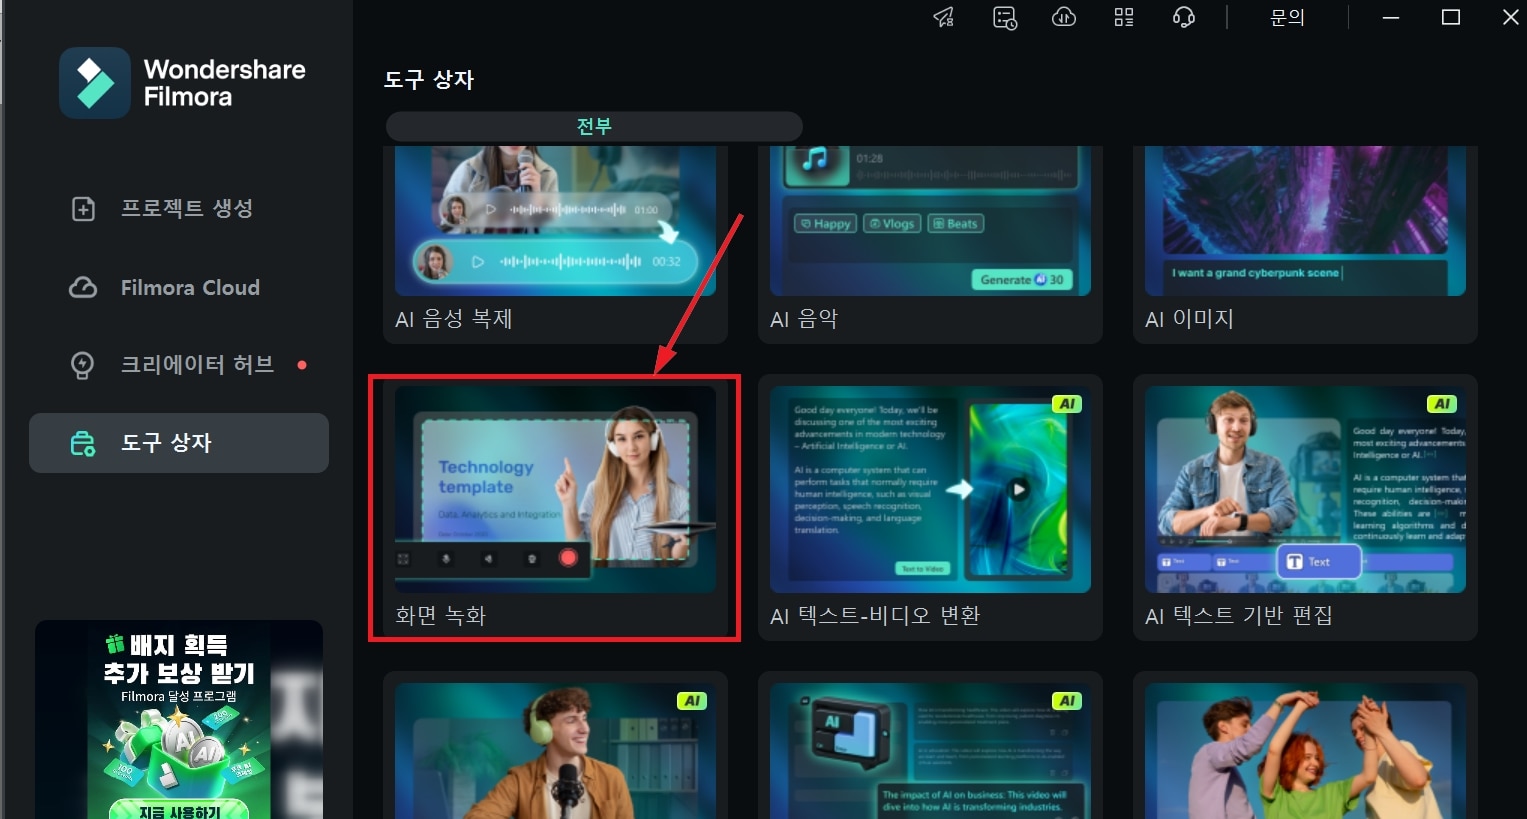Click the 프로젝트 생성 plus icon
The image size is (1527, 819).
pos(83,209)
